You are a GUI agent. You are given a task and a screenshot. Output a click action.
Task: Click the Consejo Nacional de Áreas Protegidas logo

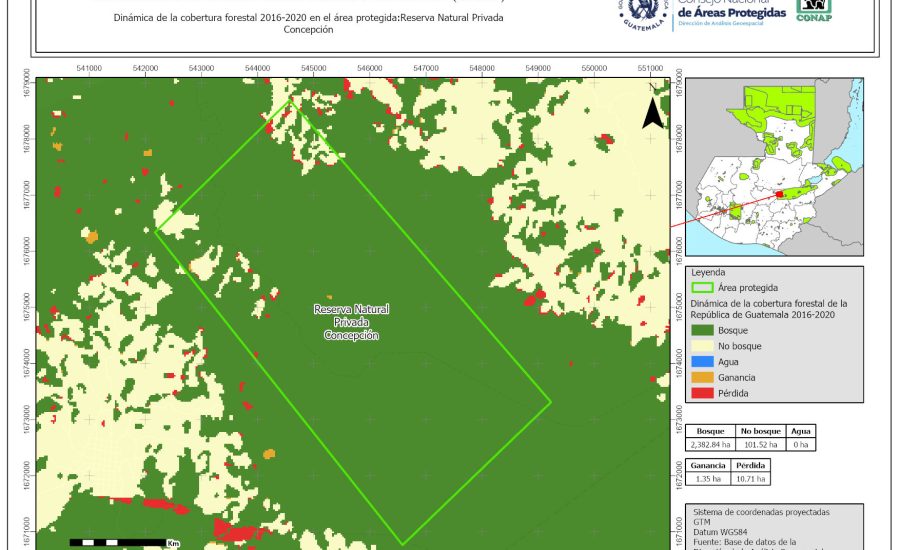(728, 14)
